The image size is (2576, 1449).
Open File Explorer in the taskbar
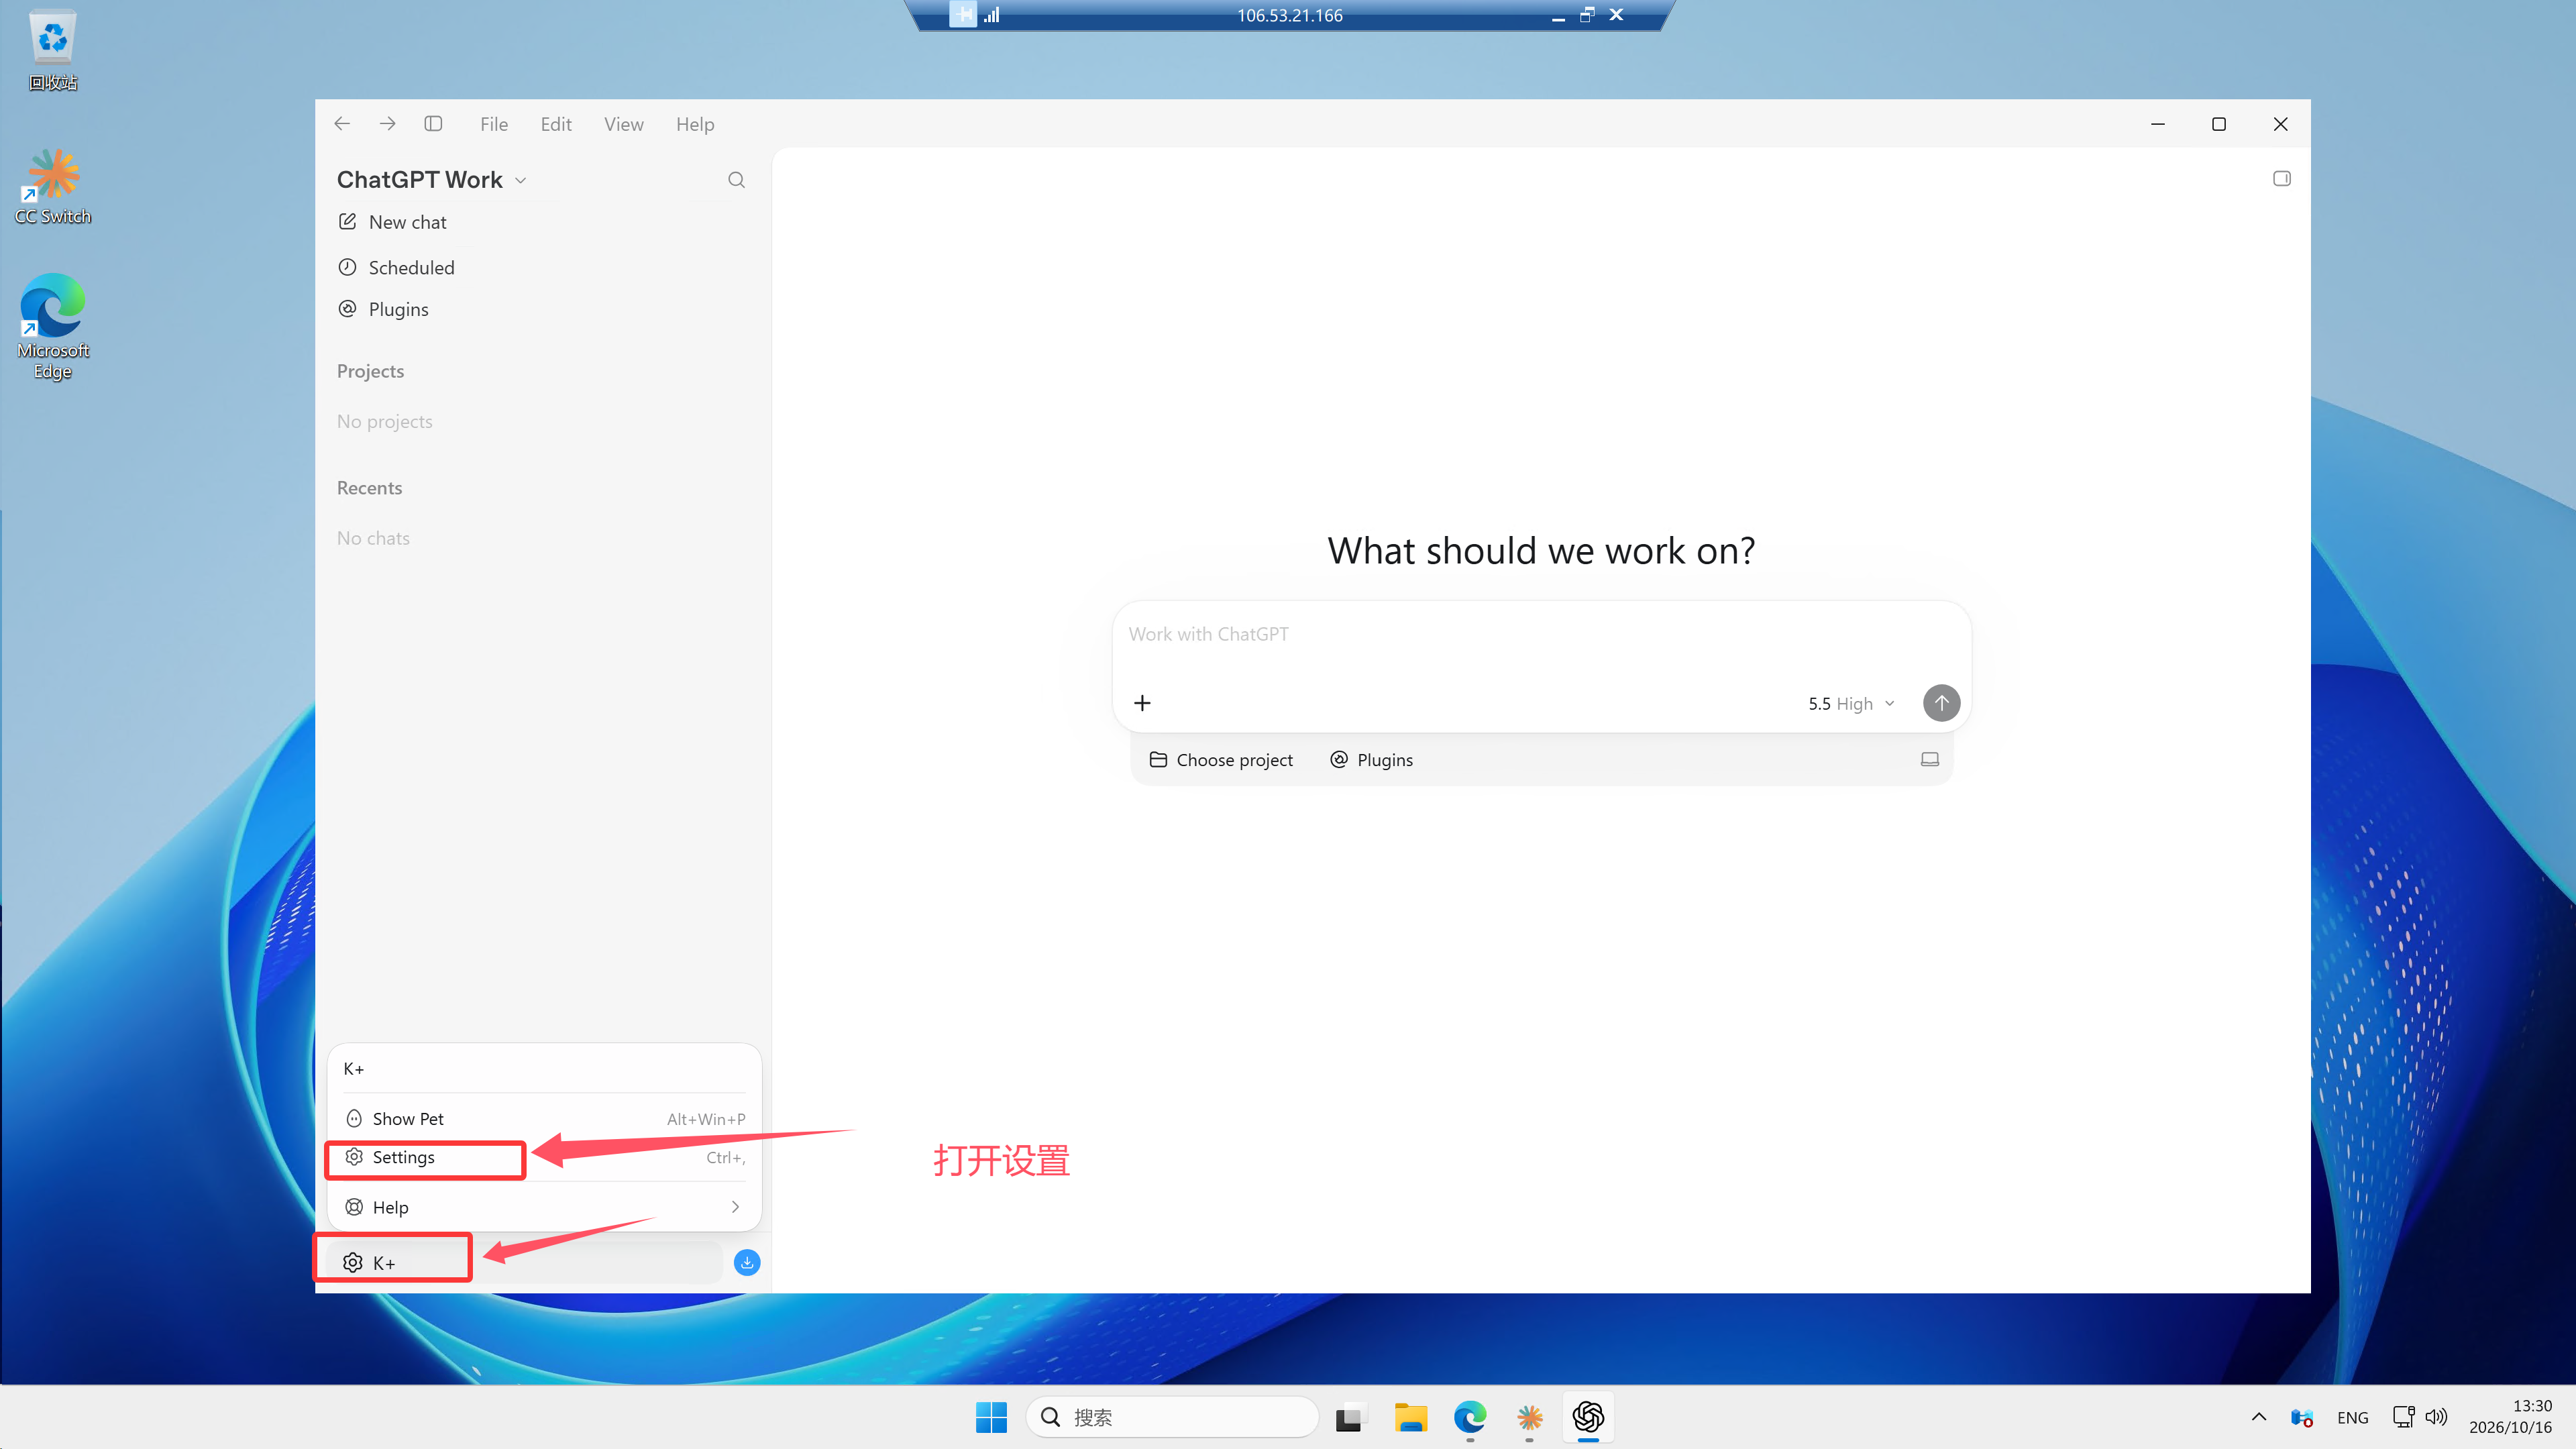[1410, 1417]
